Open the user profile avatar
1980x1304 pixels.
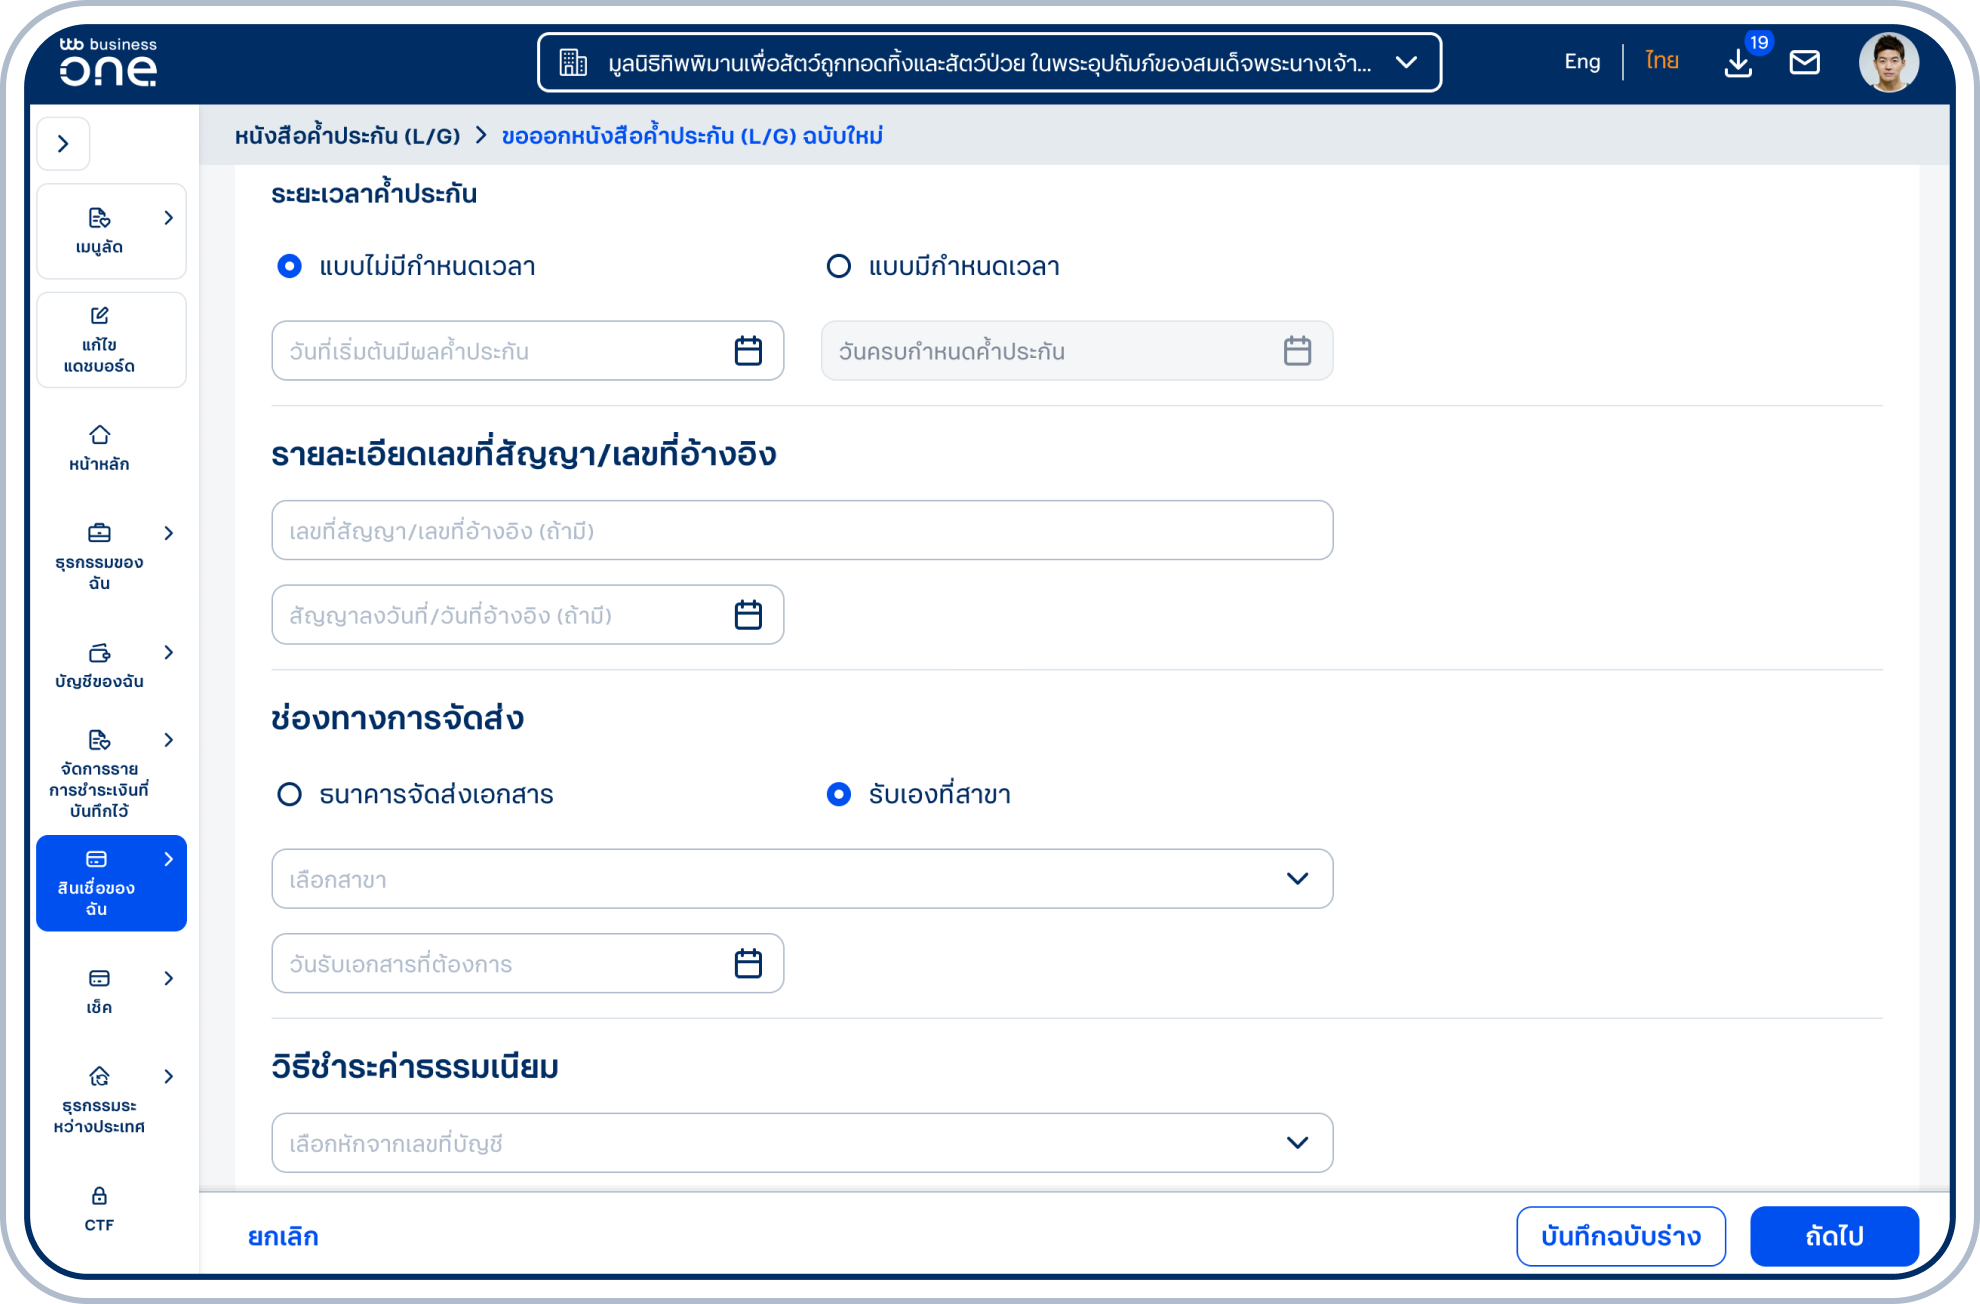pos(1888,62)
